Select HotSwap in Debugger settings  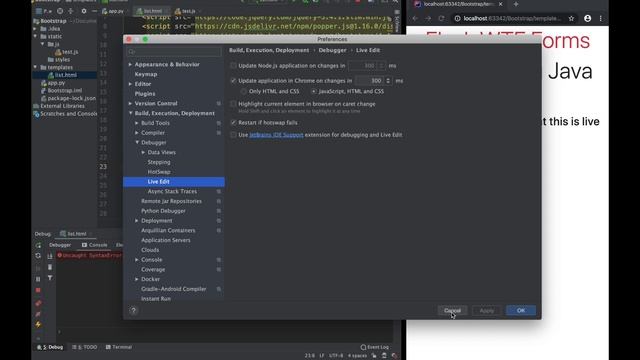[x=159, y=172]
